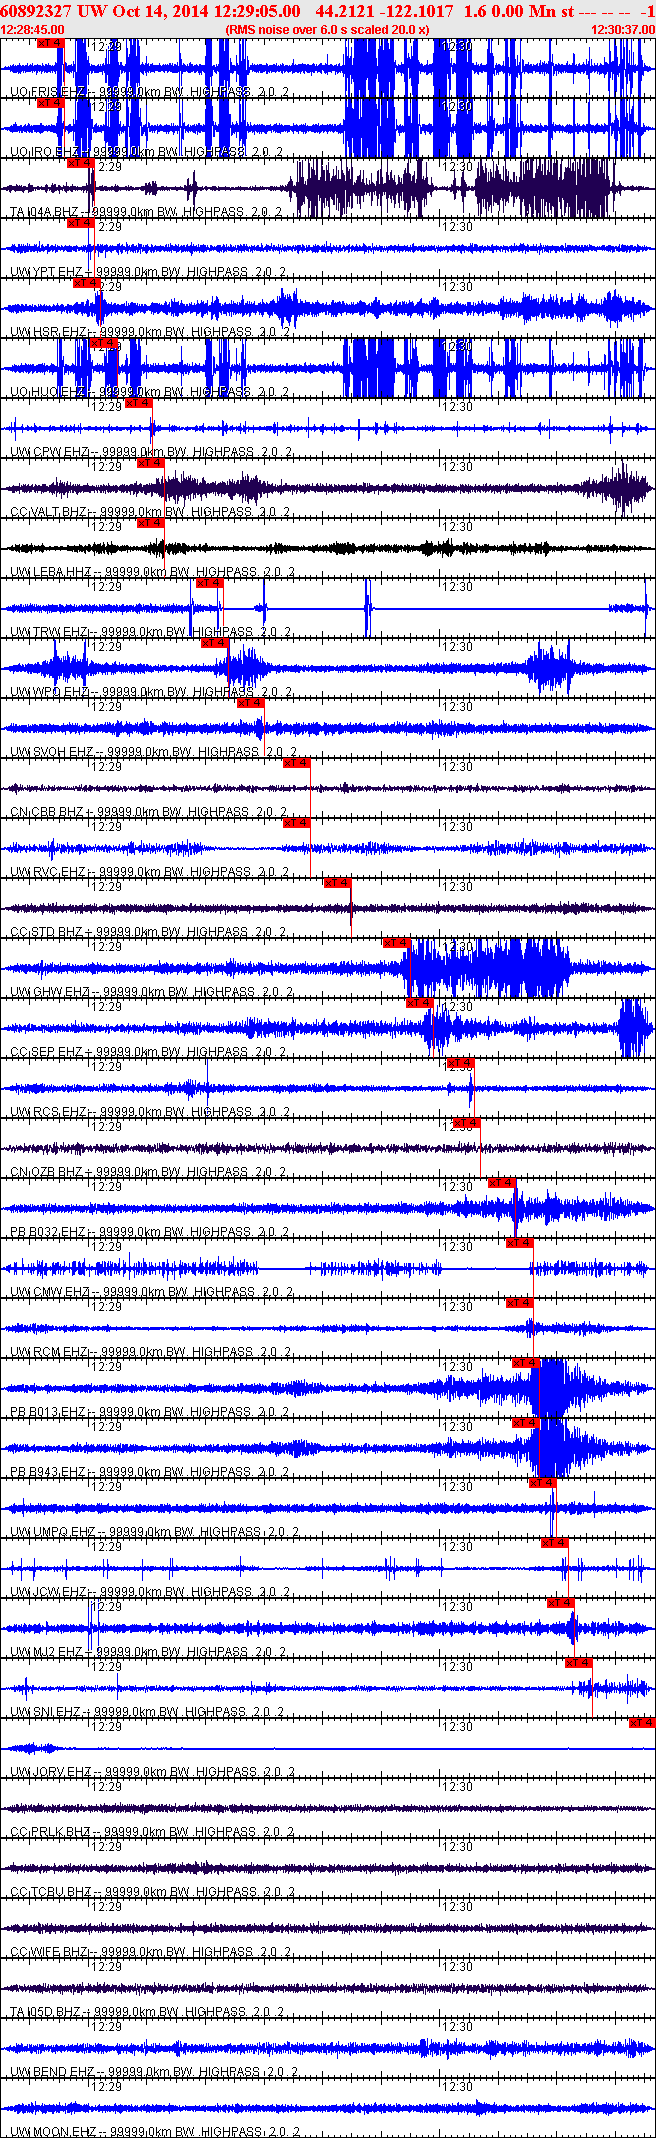Click the red pick marker on PB.B013 trace
This screenshot has width=656, height=2138.
[526, 1364]
